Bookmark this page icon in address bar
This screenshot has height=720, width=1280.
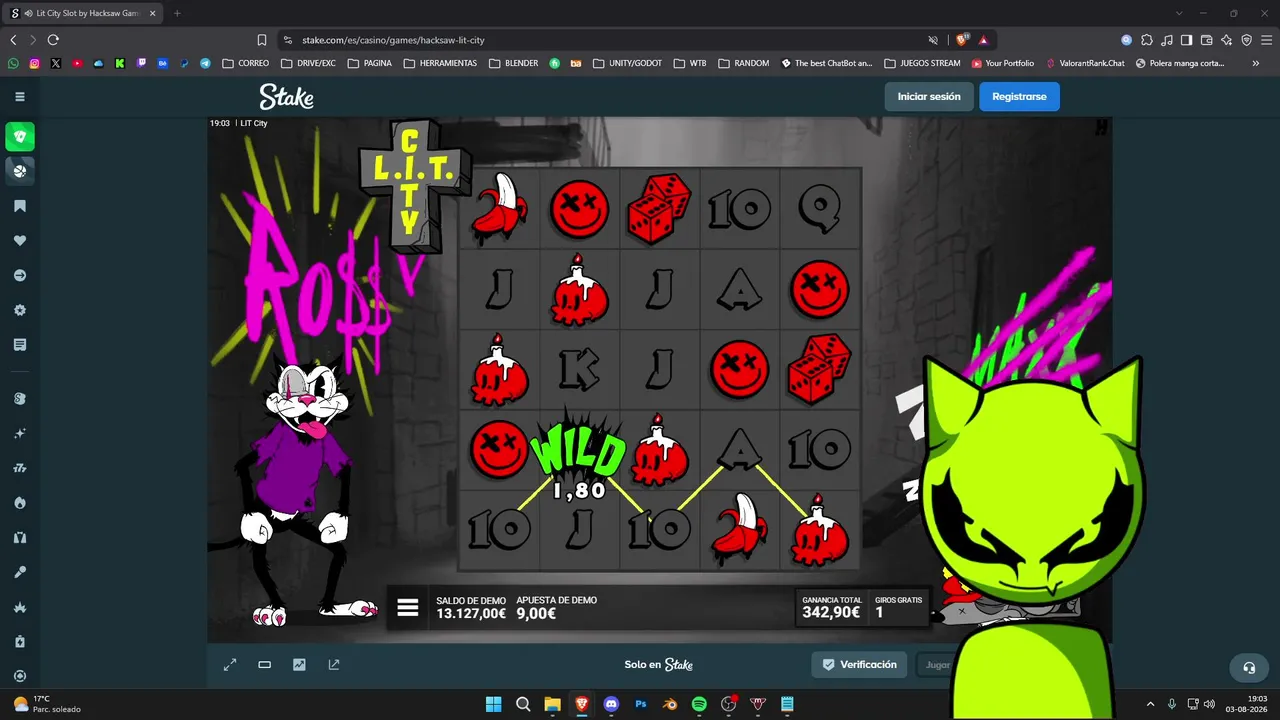(262, 40)
